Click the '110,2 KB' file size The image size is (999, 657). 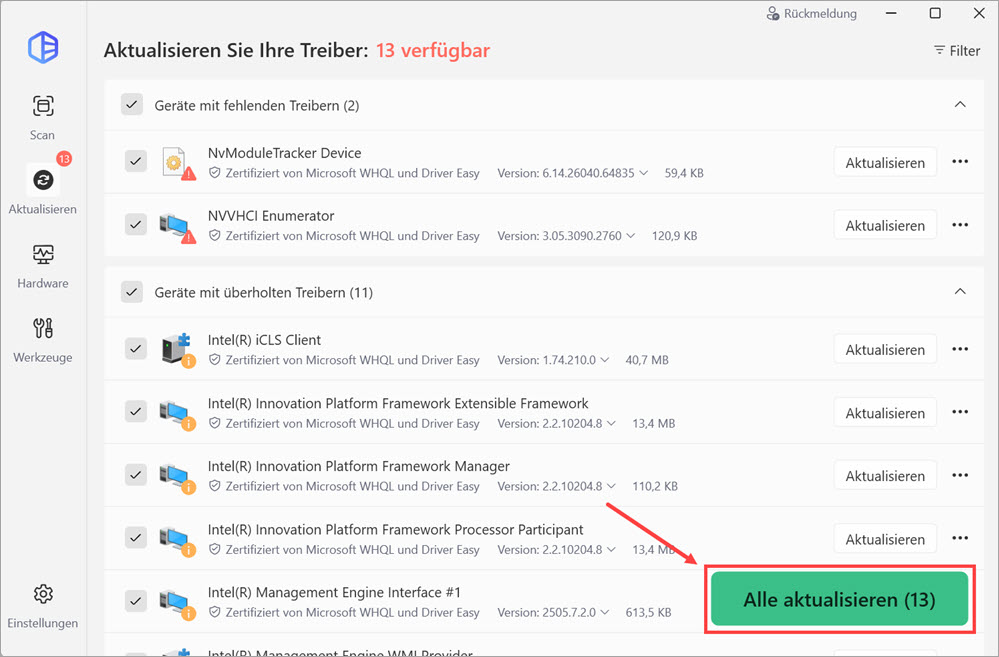(655, 486)
